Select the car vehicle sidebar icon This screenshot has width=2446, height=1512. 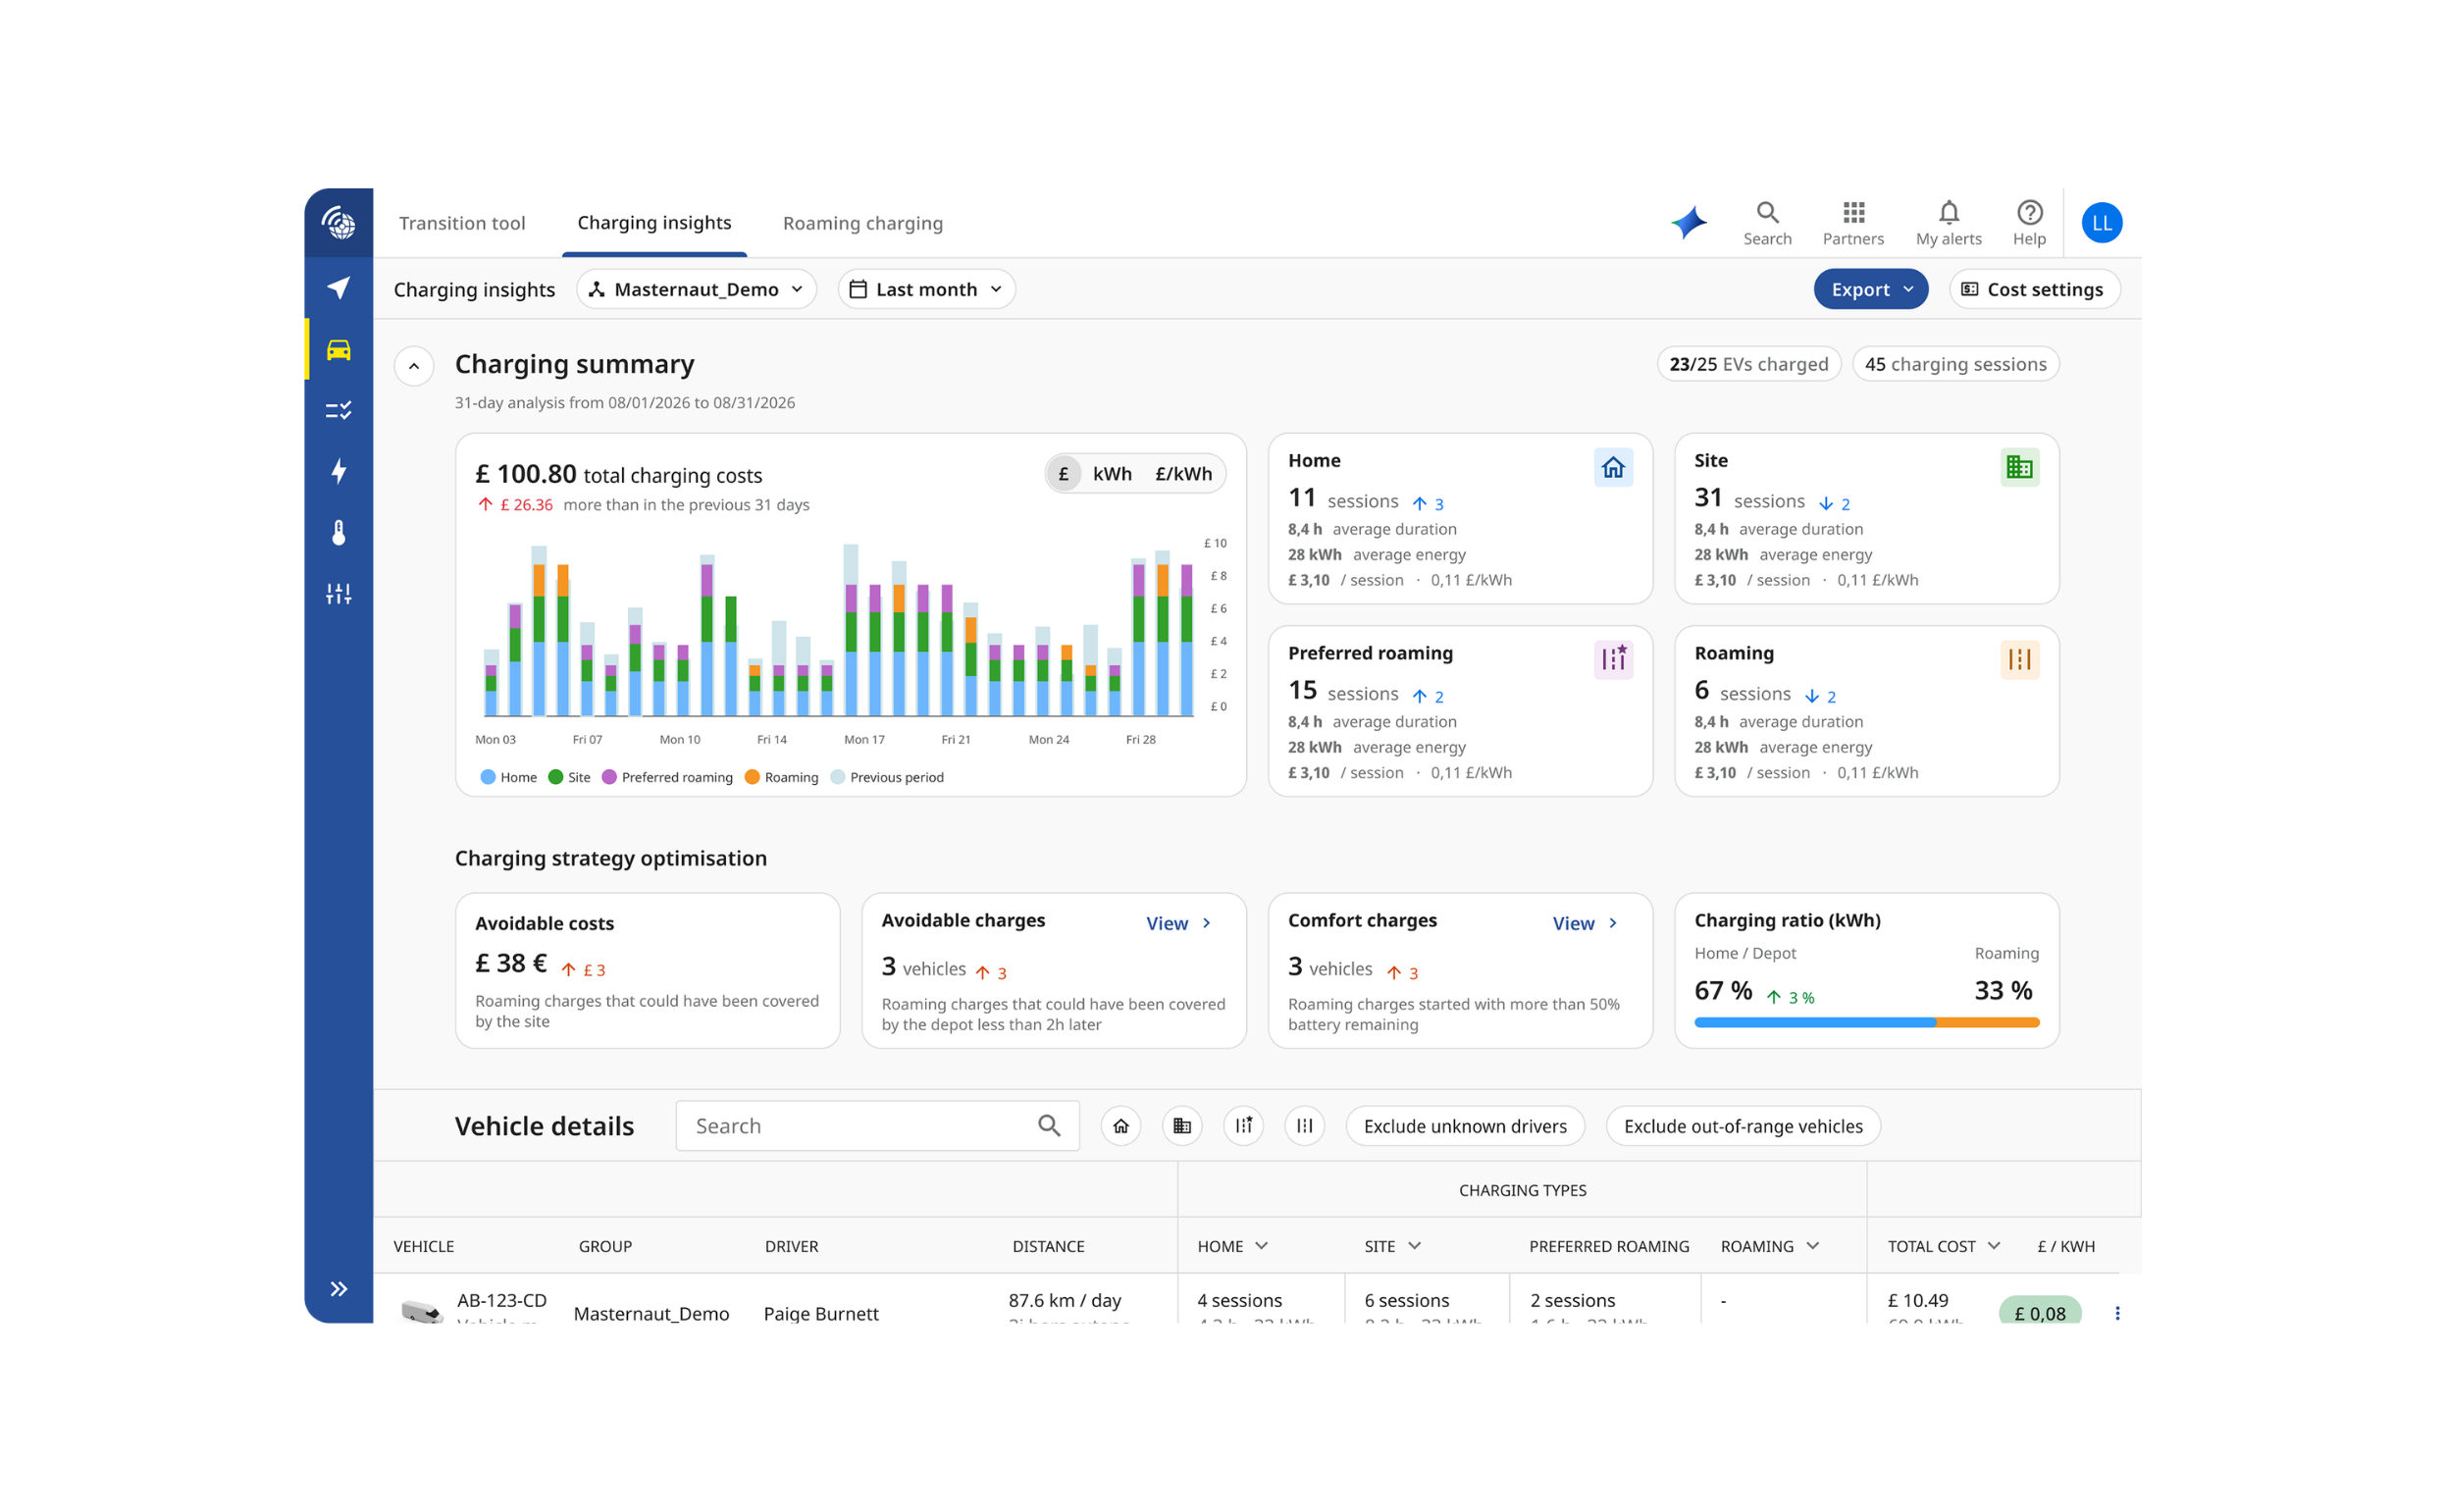point(338,349)
